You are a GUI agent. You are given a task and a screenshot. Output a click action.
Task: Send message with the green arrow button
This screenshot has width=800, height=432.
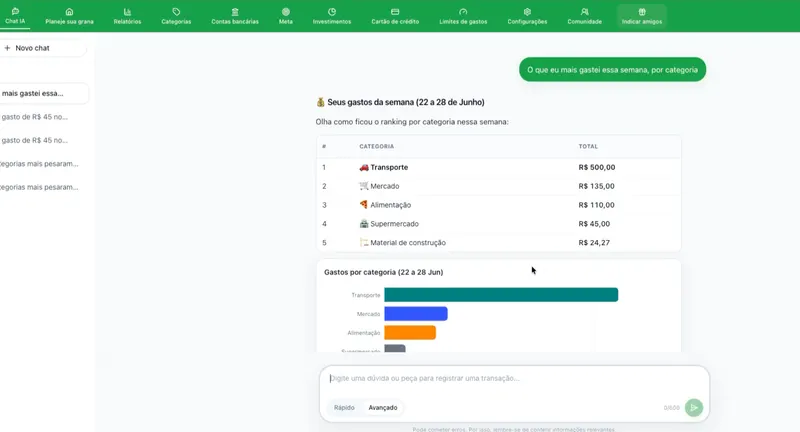coord(694,408)
